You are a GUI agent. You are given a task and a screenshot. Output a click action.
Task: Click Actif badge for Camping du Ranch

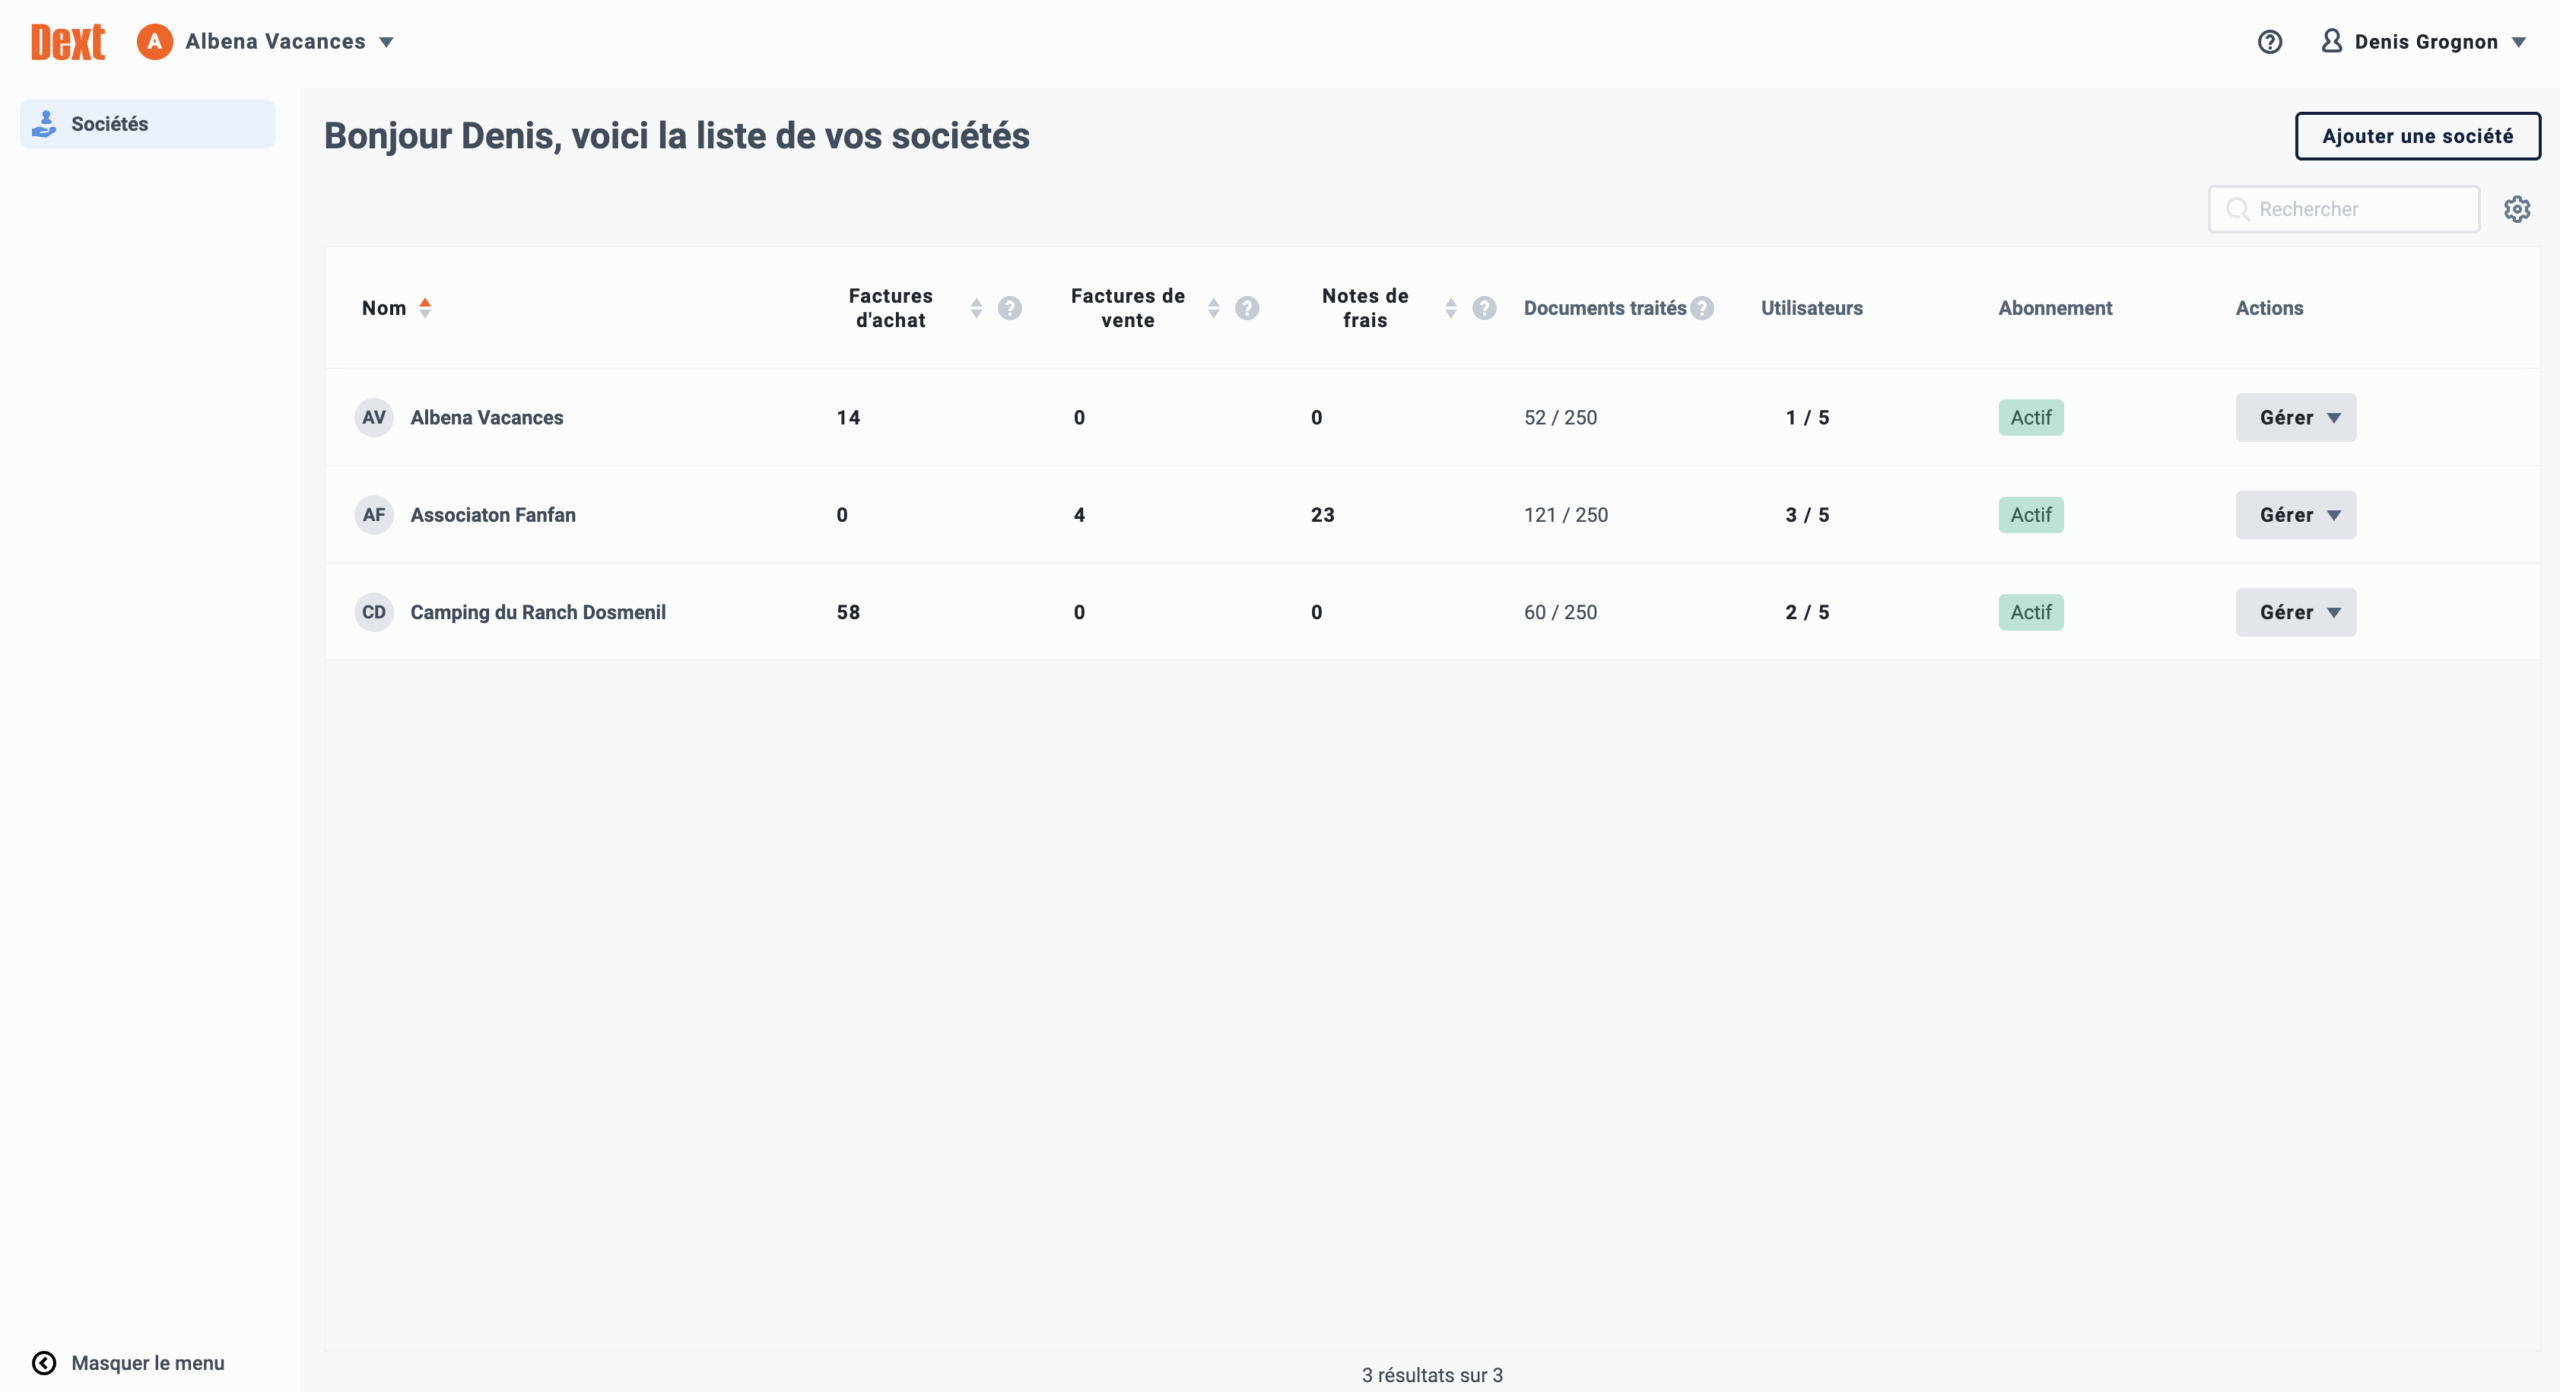pyautogui.click(x=2031, y=612)
